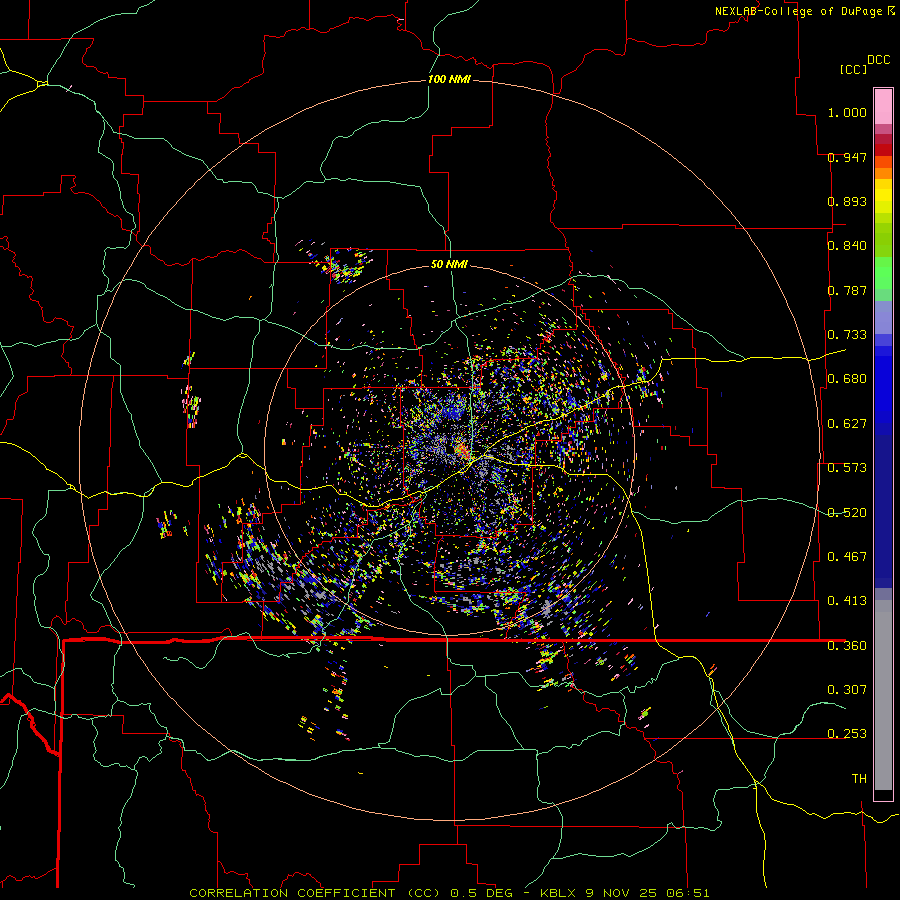Viewport: 900px width, 900px height.
Task: Click the 0.5 DEG elevation text
Action: point(482,893)
